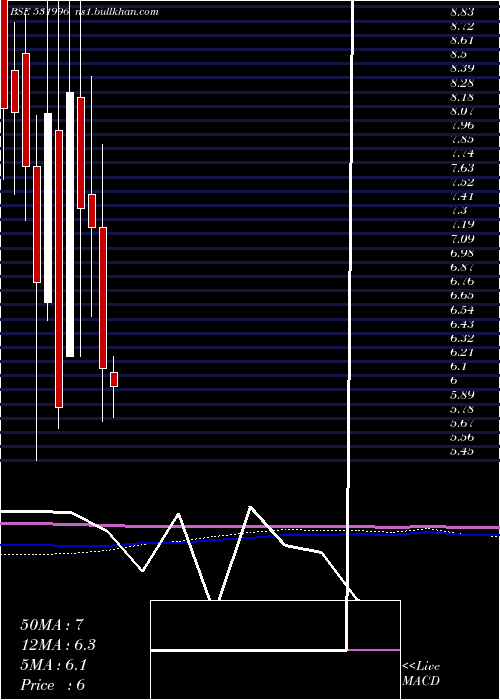Select the Price : 6 legend entry

53,685
